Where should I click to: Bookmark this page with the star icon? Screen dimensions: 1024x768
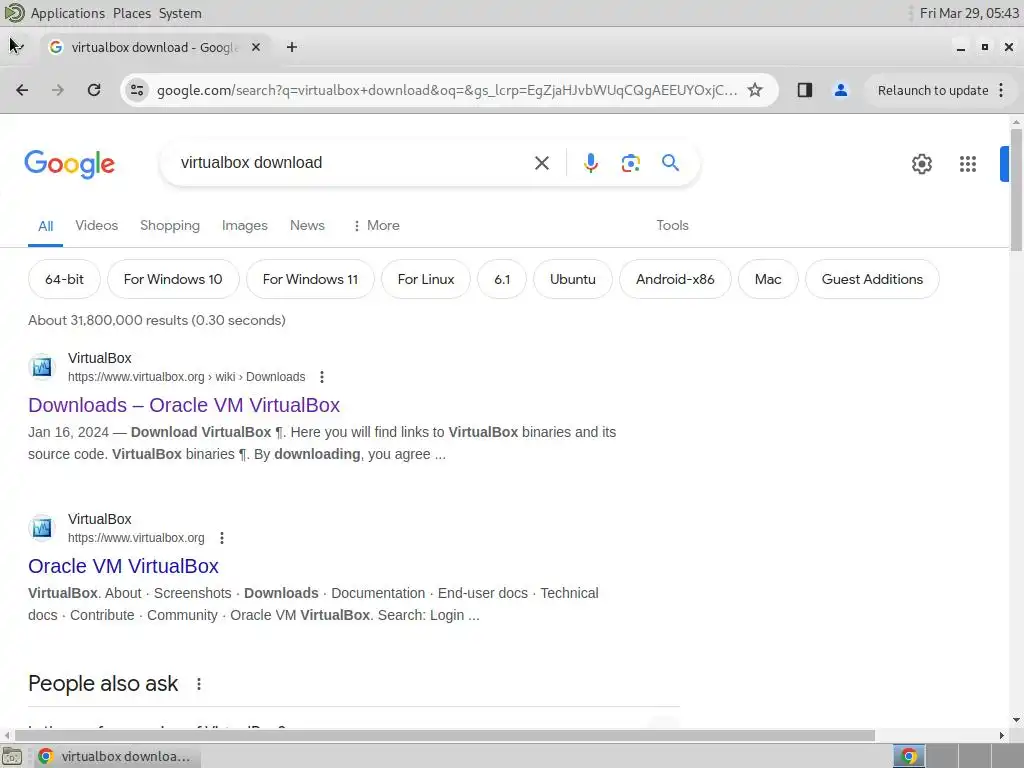point(756,90)
